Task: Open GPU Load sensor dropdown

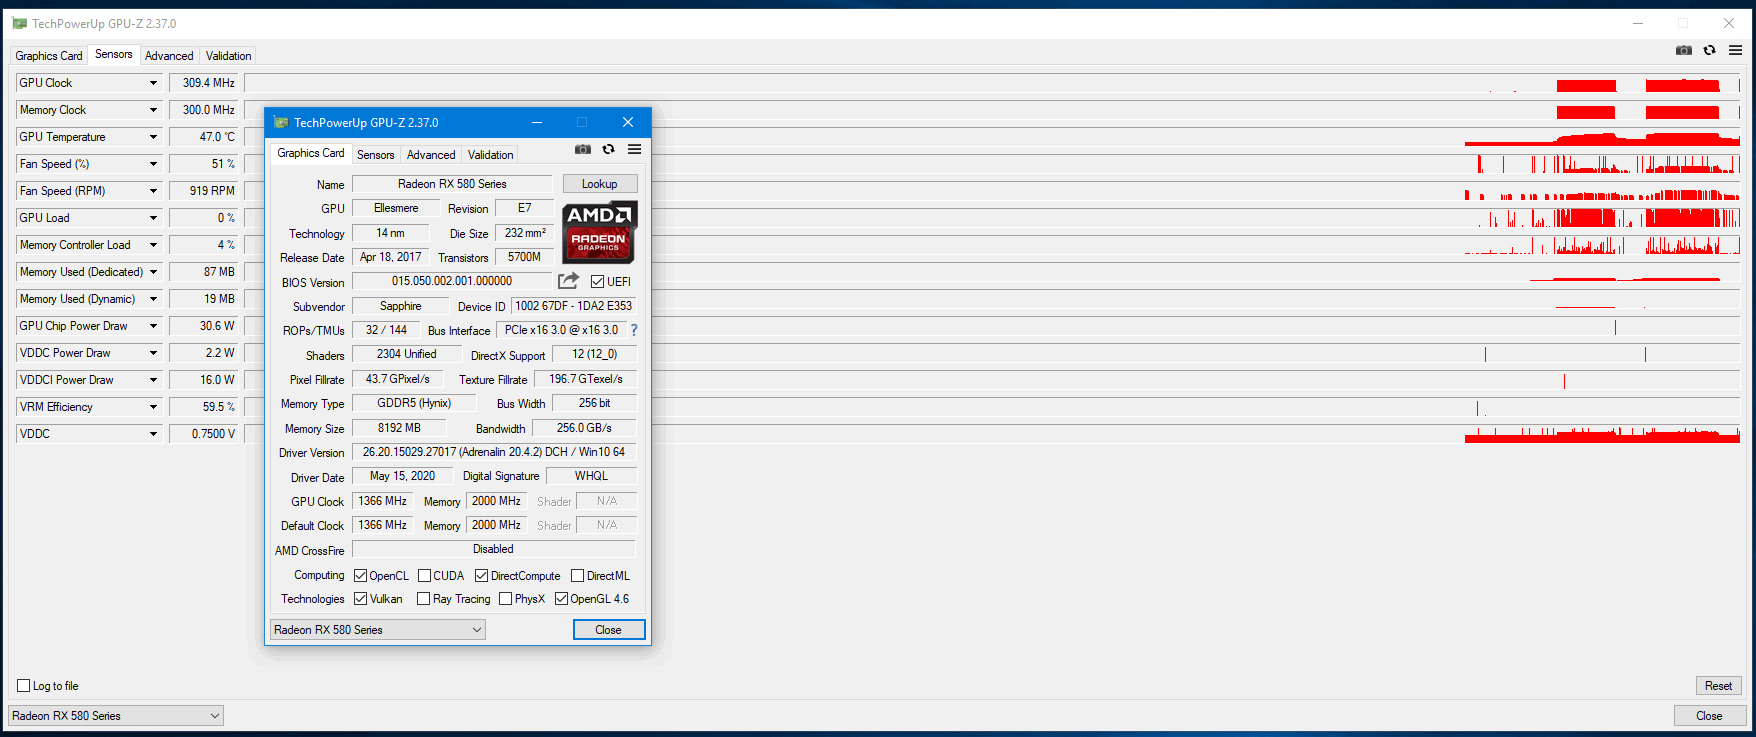Action: coord(153,218)
